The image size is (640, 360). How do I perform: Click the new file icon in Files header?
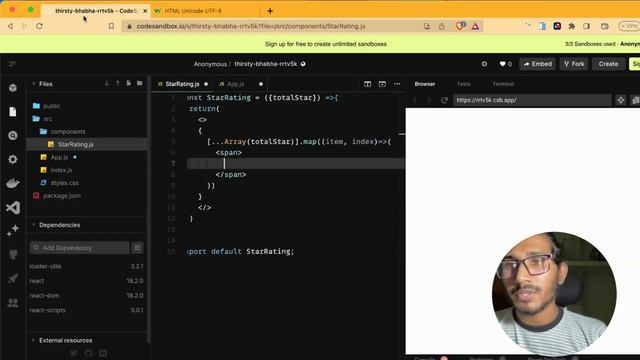click(x=129, y=83)
